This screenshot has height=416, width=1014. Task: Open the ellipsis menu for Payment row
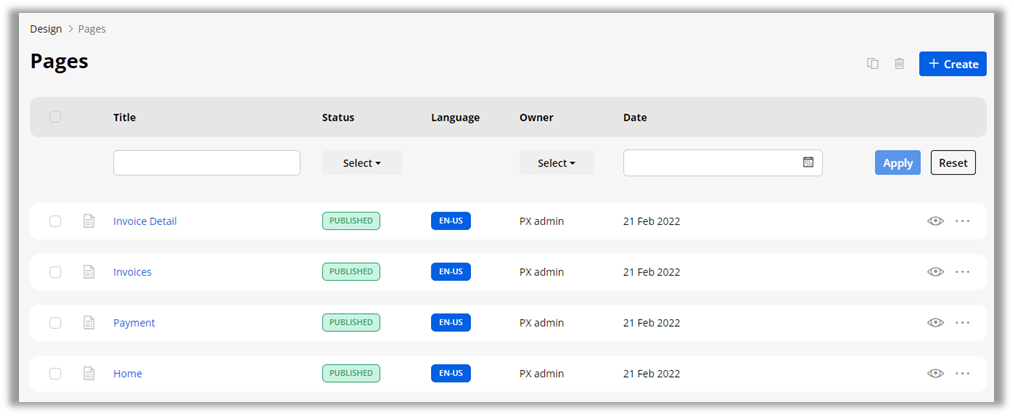(962, 323)
